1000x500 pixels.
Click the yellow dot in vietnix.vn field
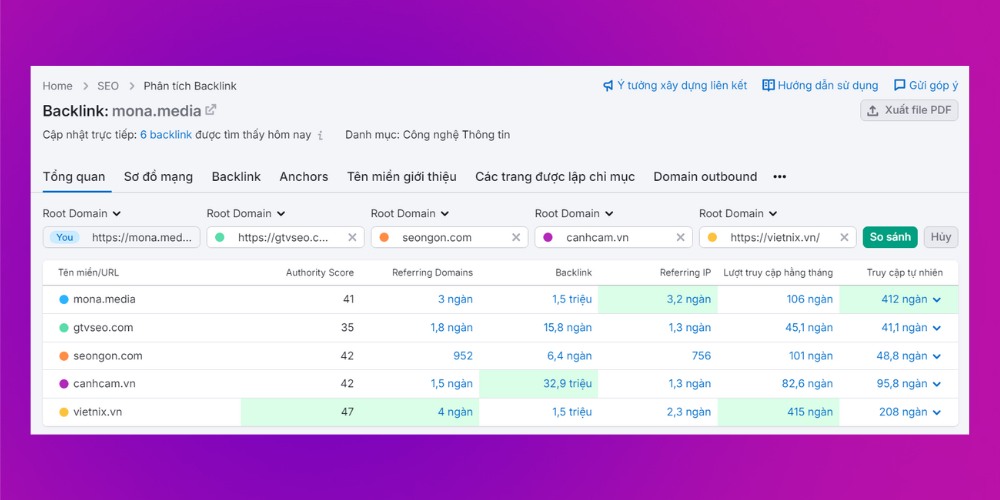(x=712, y=237)
